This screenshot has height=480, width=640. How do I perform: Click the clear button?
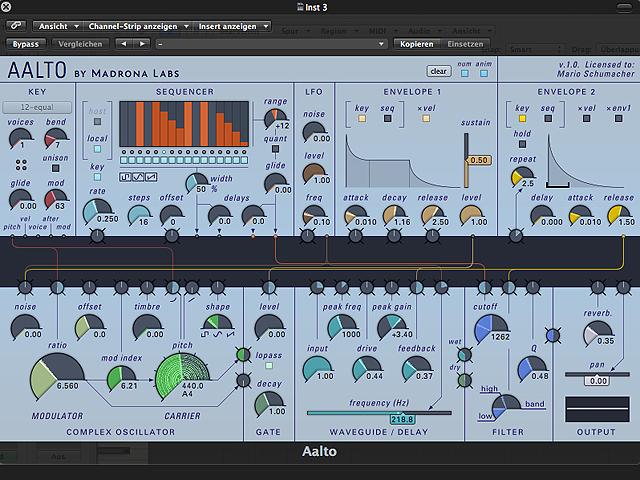coord(438,71)
